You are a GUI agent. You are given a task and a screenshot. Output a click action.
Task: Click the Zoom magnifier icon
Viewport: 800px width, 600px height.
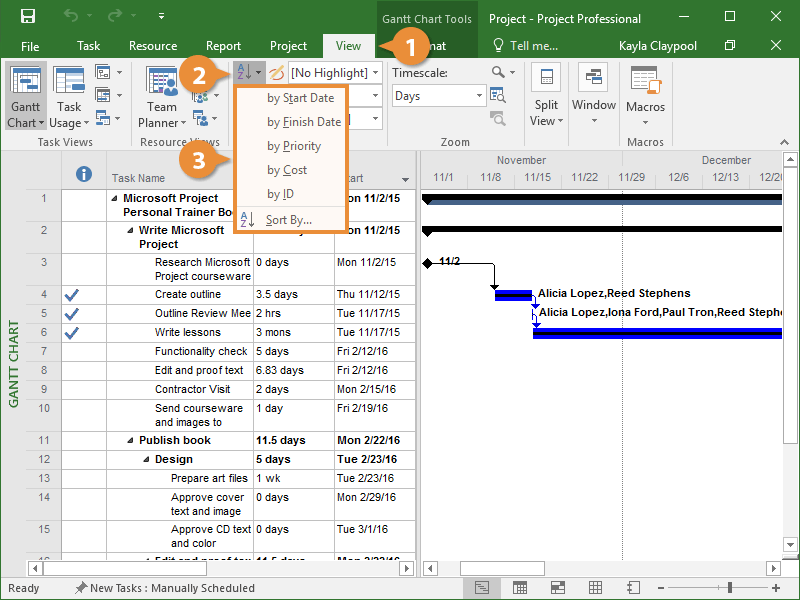coord(499,73)
